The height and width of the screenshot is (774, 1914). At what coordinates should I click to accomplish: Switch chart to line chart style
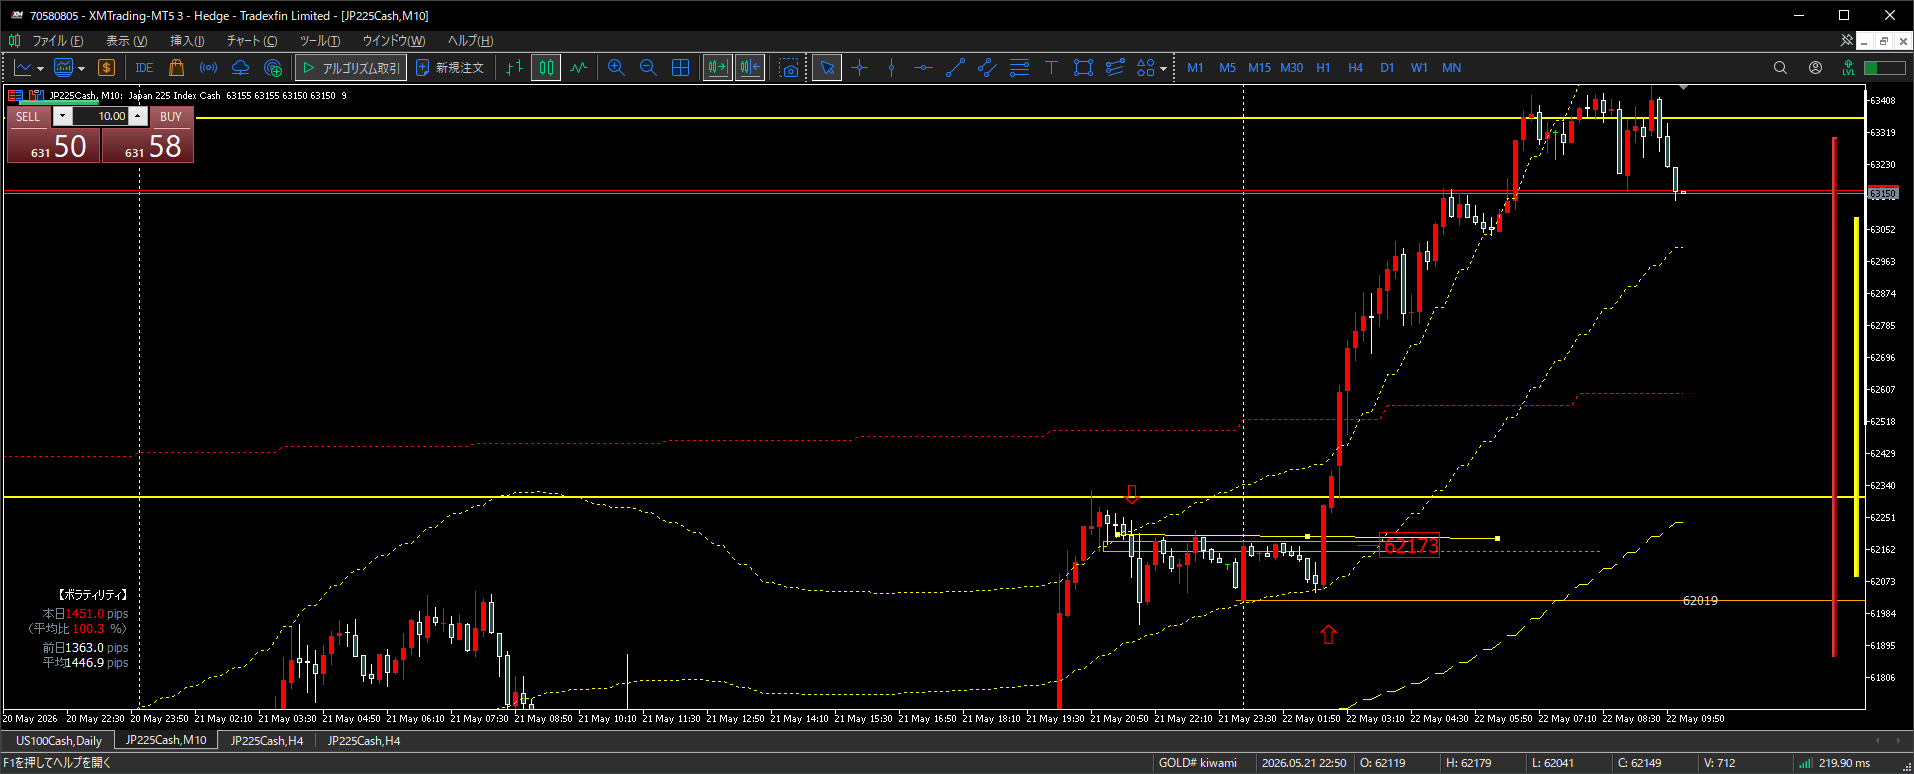[x=578, y=68]
